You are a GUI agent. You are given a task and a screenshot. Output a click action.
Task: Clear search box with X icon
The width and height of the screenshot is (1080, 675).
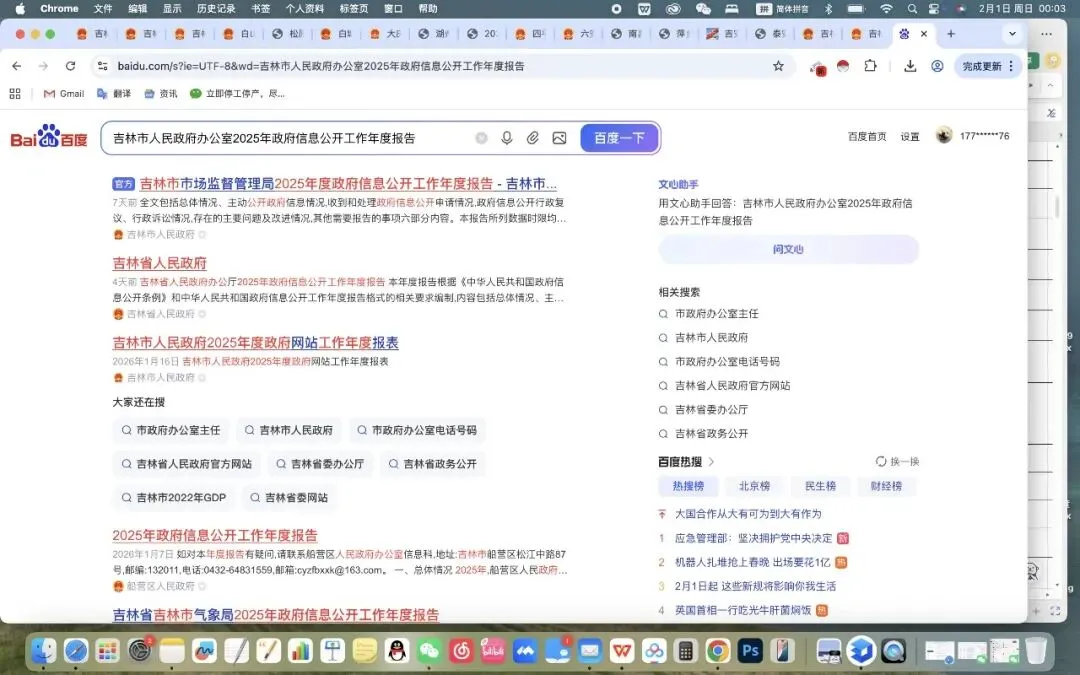pyautogui.click(x=481, y=138)
